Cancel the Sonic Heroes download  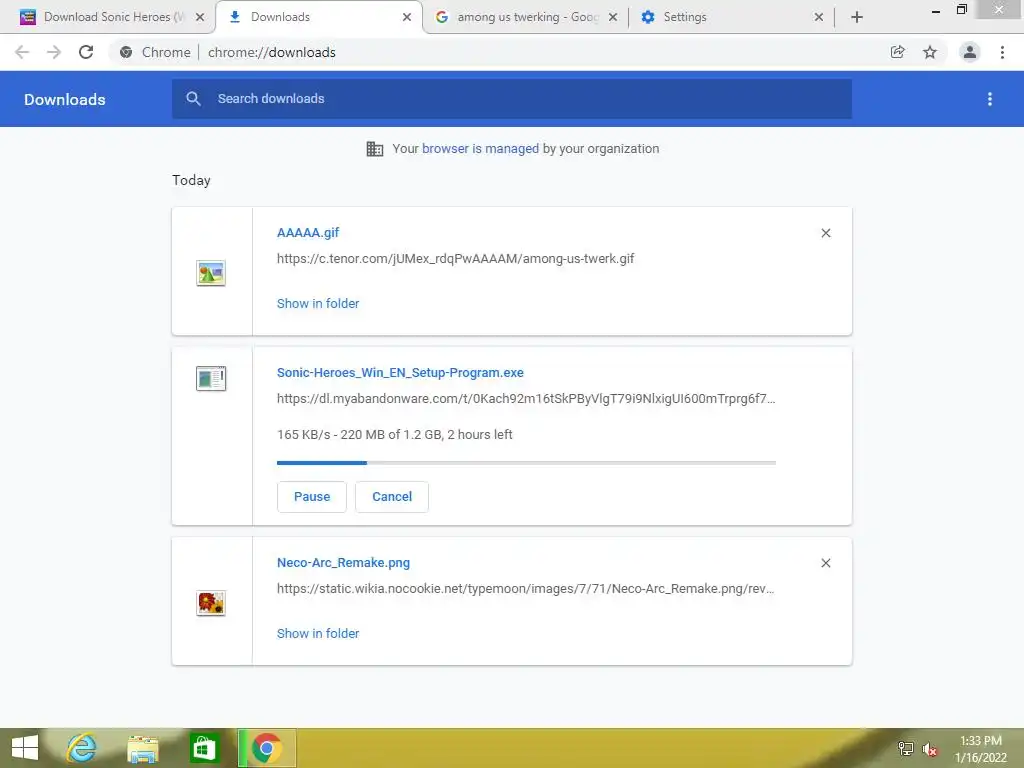click(x=392, y=497)
